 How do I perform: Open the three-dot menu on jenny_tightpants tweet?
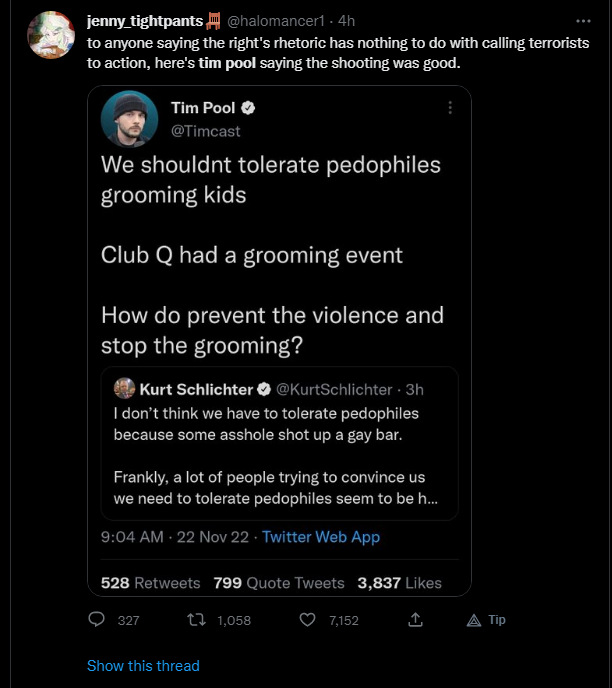583,21
